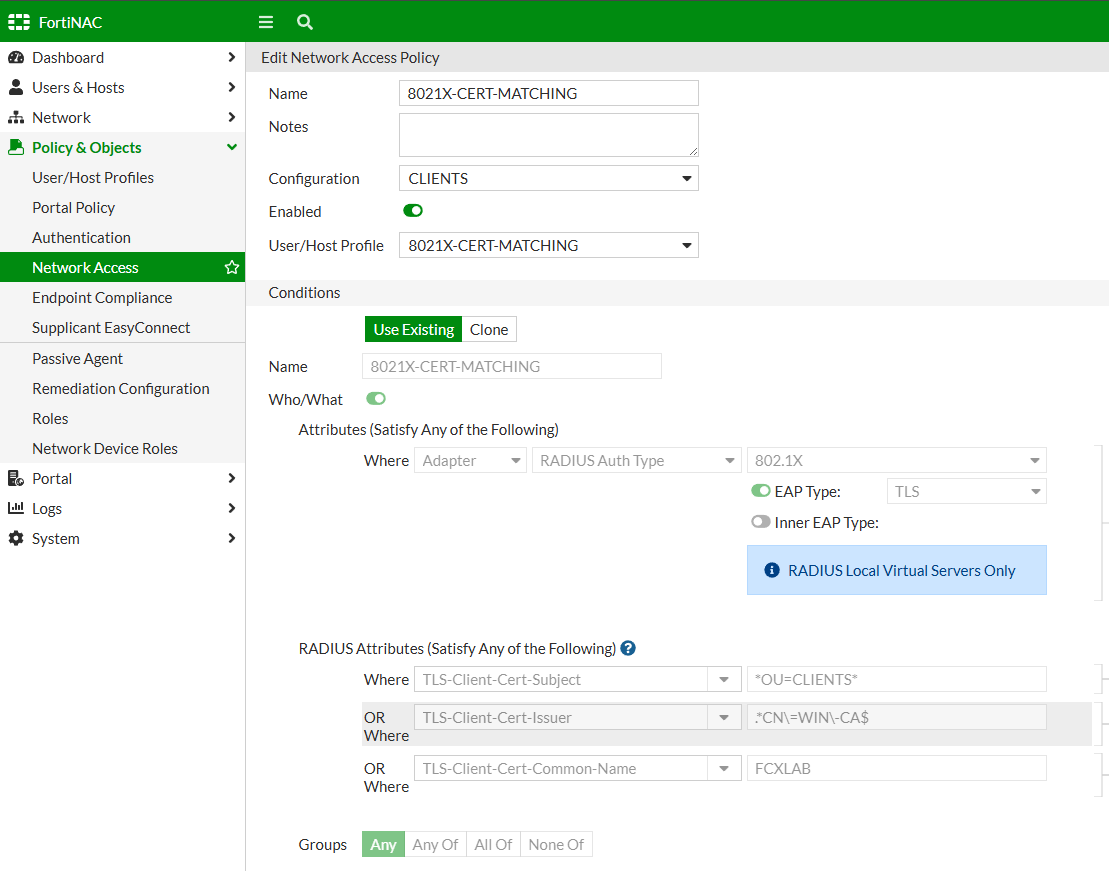This screenshot has height=871, width=1109.
Task: Open the 802.1X value dropdown
Action: click(897, 461)
